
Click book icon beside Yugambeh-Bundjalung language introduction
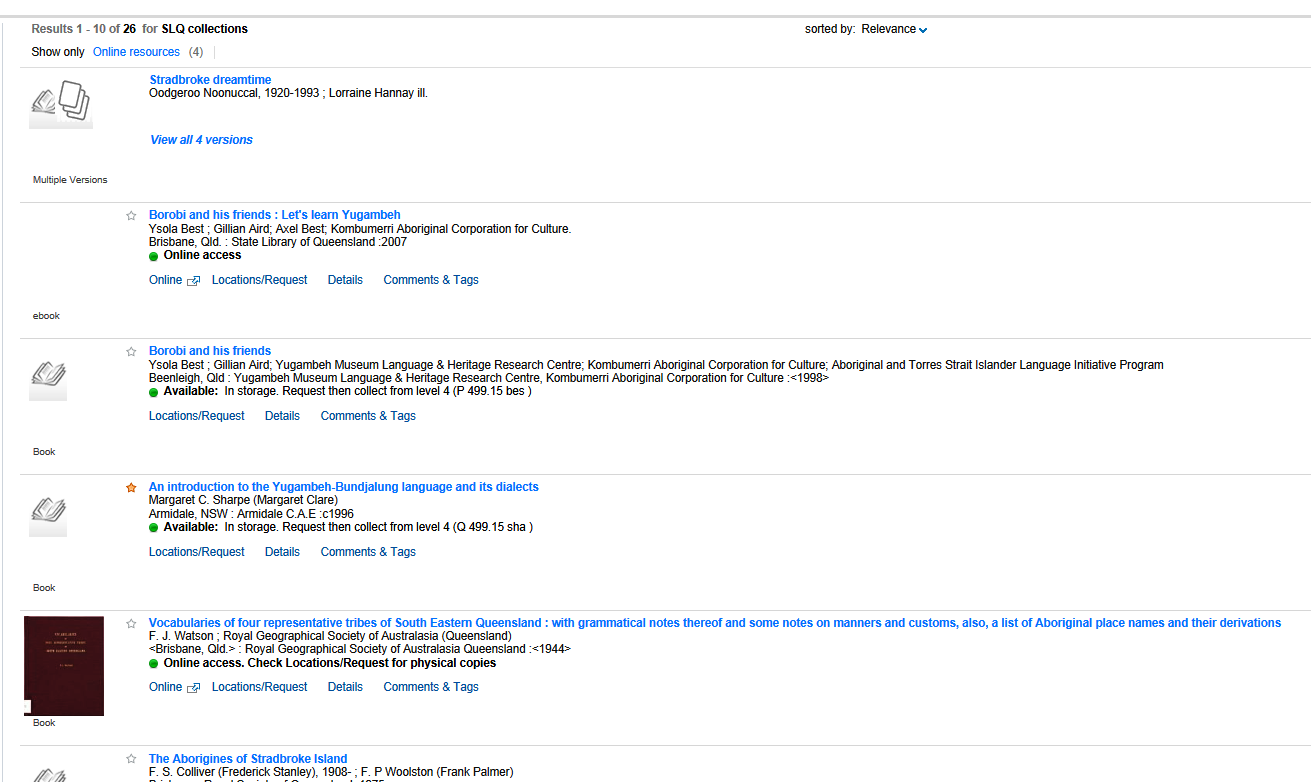coord(48,512)
